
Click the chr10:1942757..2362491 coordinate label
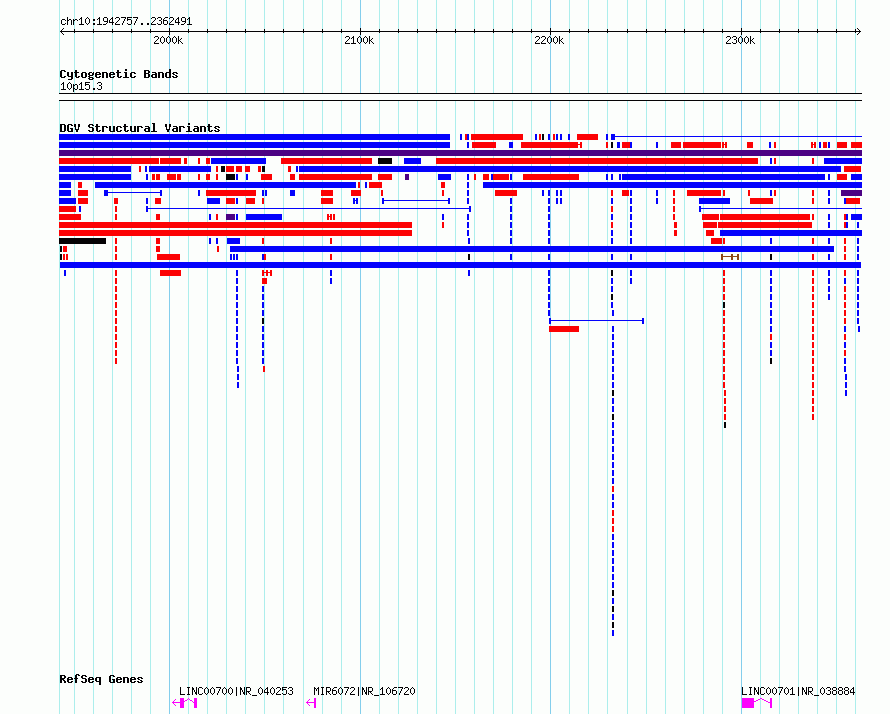tap(126, 22)
